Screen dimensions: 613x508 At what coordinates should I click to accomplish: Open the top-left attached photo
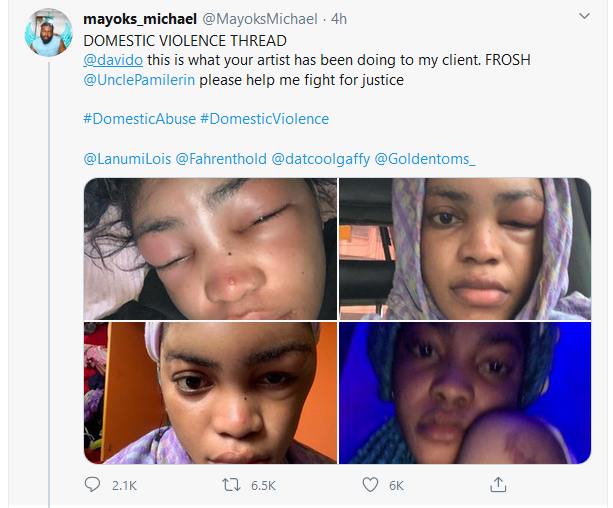[210, 249]
